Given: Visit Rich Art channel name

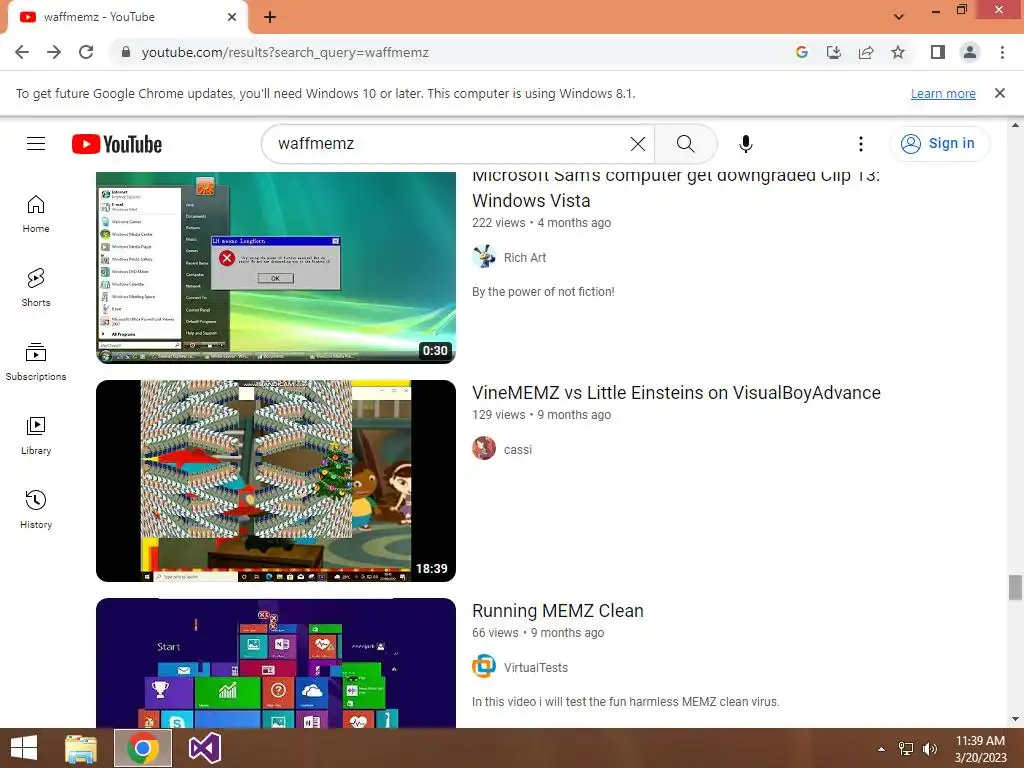Looking at the screenshot, I should (x=524, y=257).
